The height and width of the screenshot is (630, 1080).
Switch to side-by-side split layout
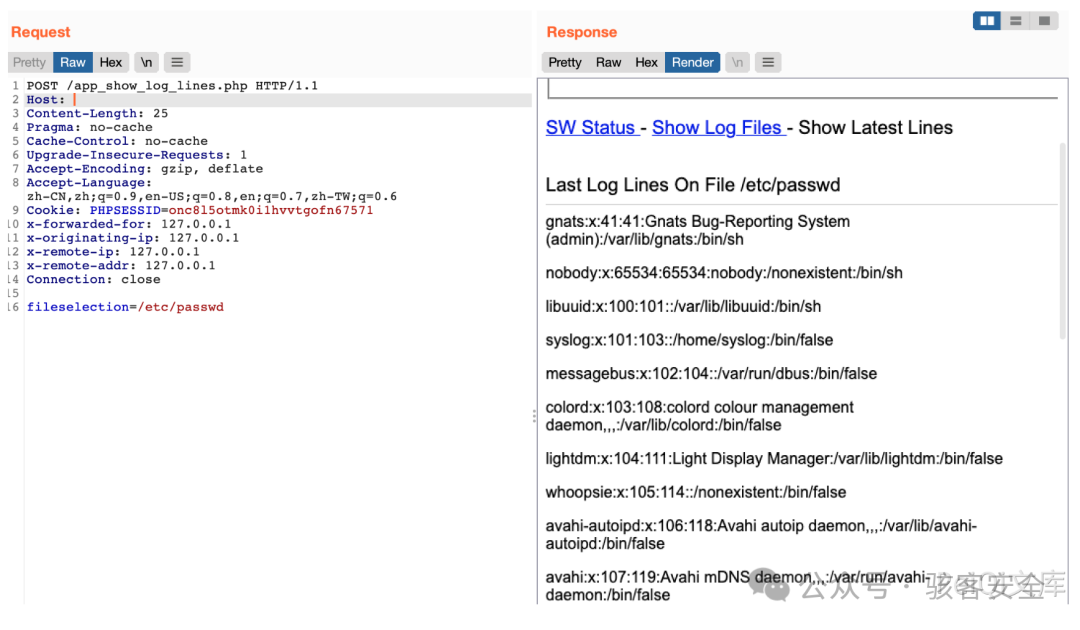987,21
